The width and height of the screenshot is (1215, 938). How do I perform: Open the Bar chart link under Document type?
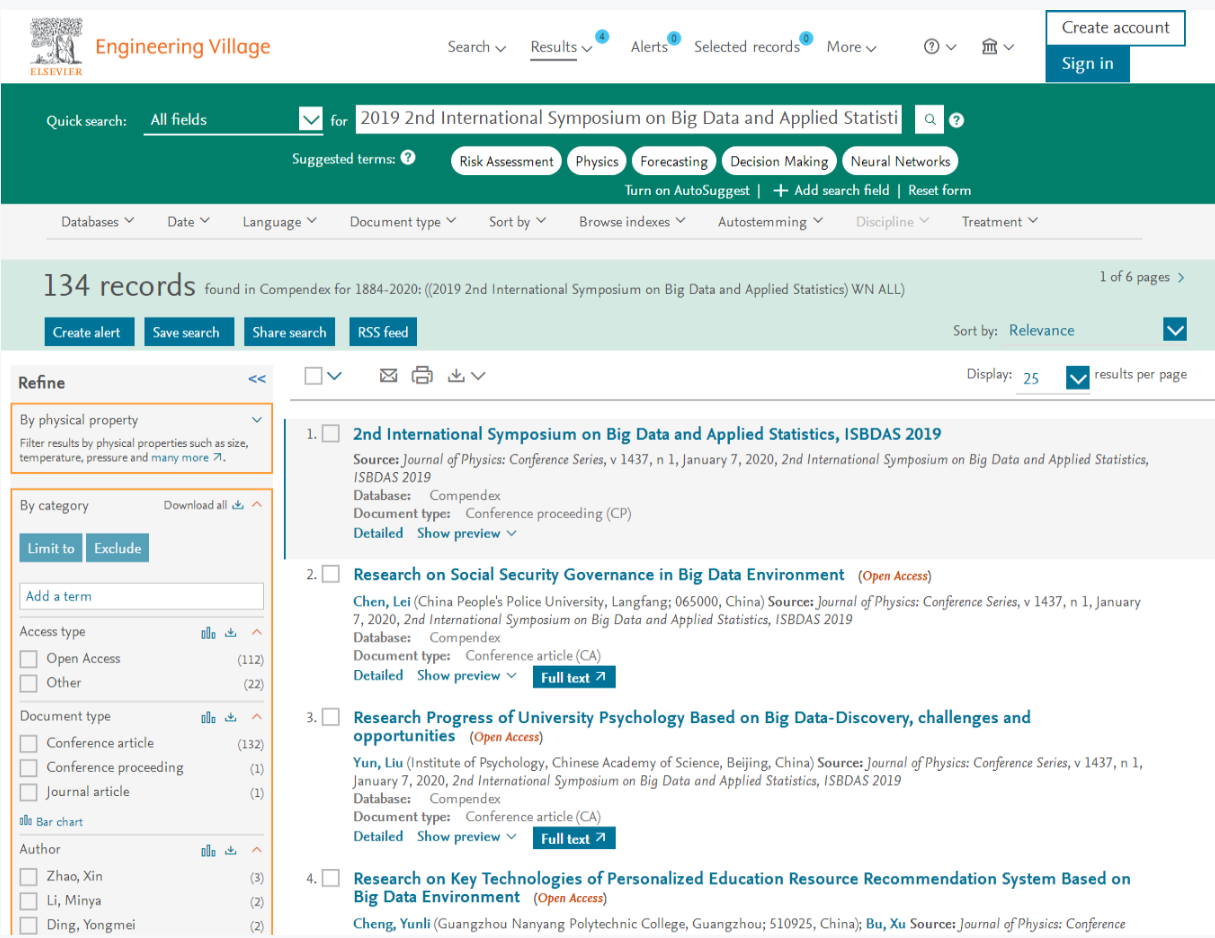click(52, 822)
